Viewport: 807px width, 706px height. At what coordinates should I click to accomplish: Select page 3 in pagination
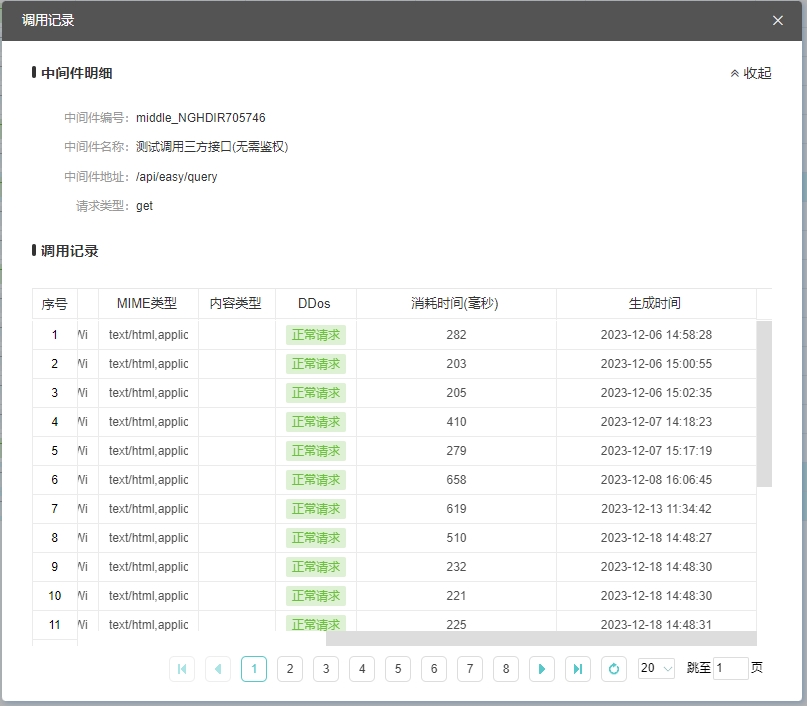pos(326,669)
